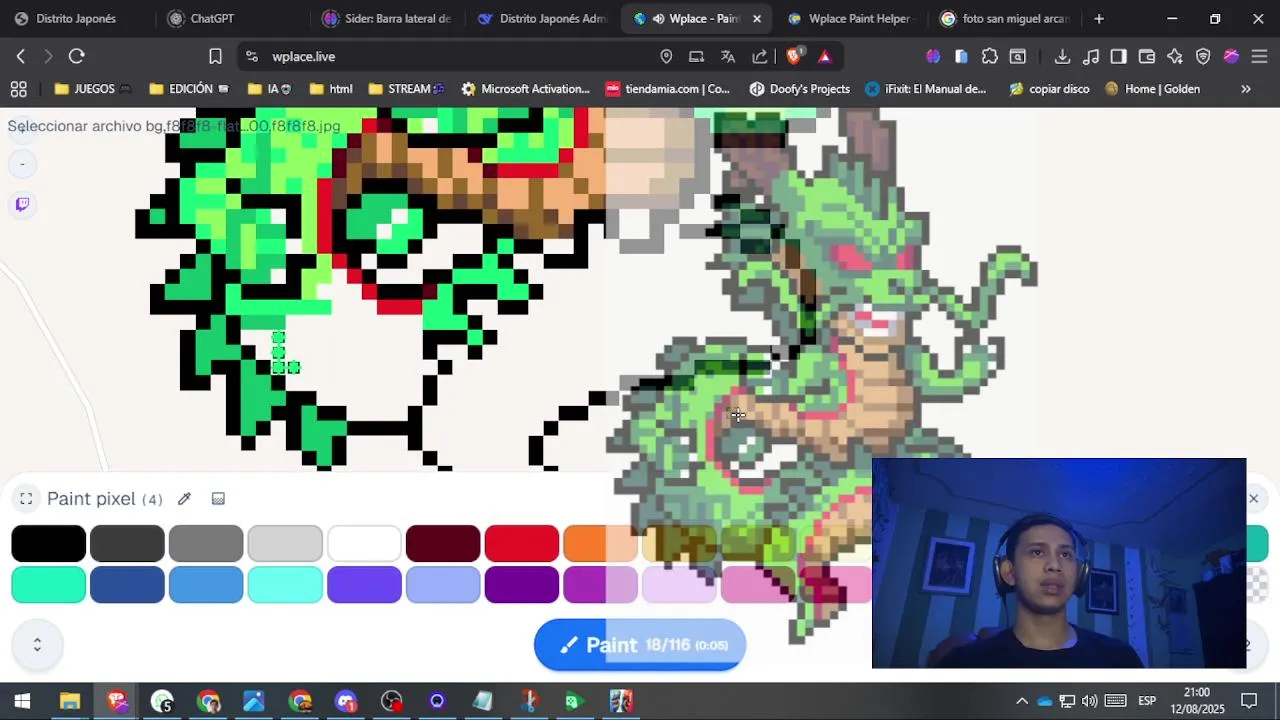Choose the orange color swatch

(x=600, y=544)
